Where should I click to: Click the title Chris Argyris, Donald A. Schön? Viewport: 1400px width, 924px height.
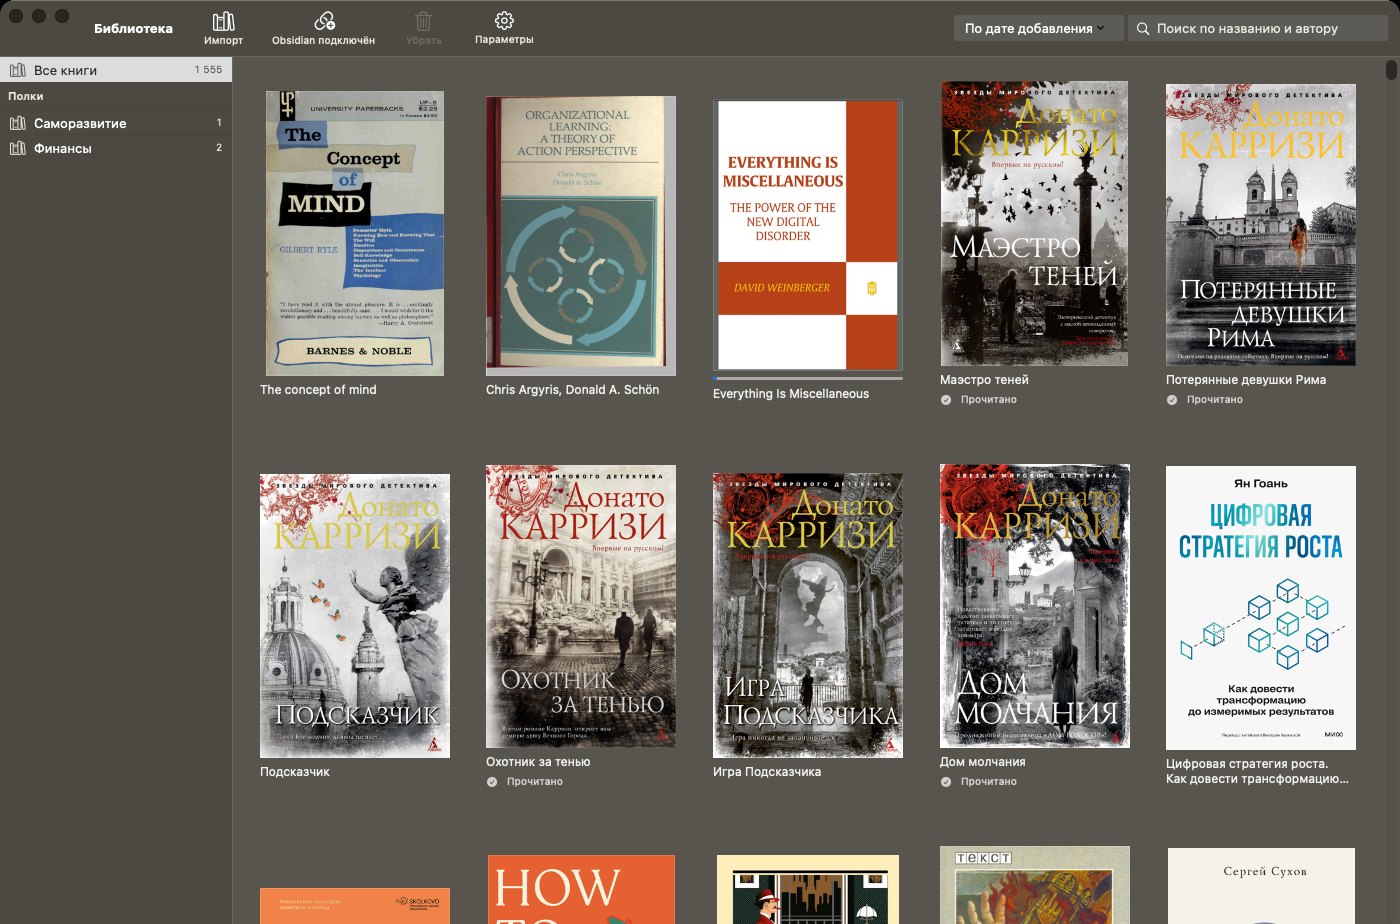pos(572,390)
